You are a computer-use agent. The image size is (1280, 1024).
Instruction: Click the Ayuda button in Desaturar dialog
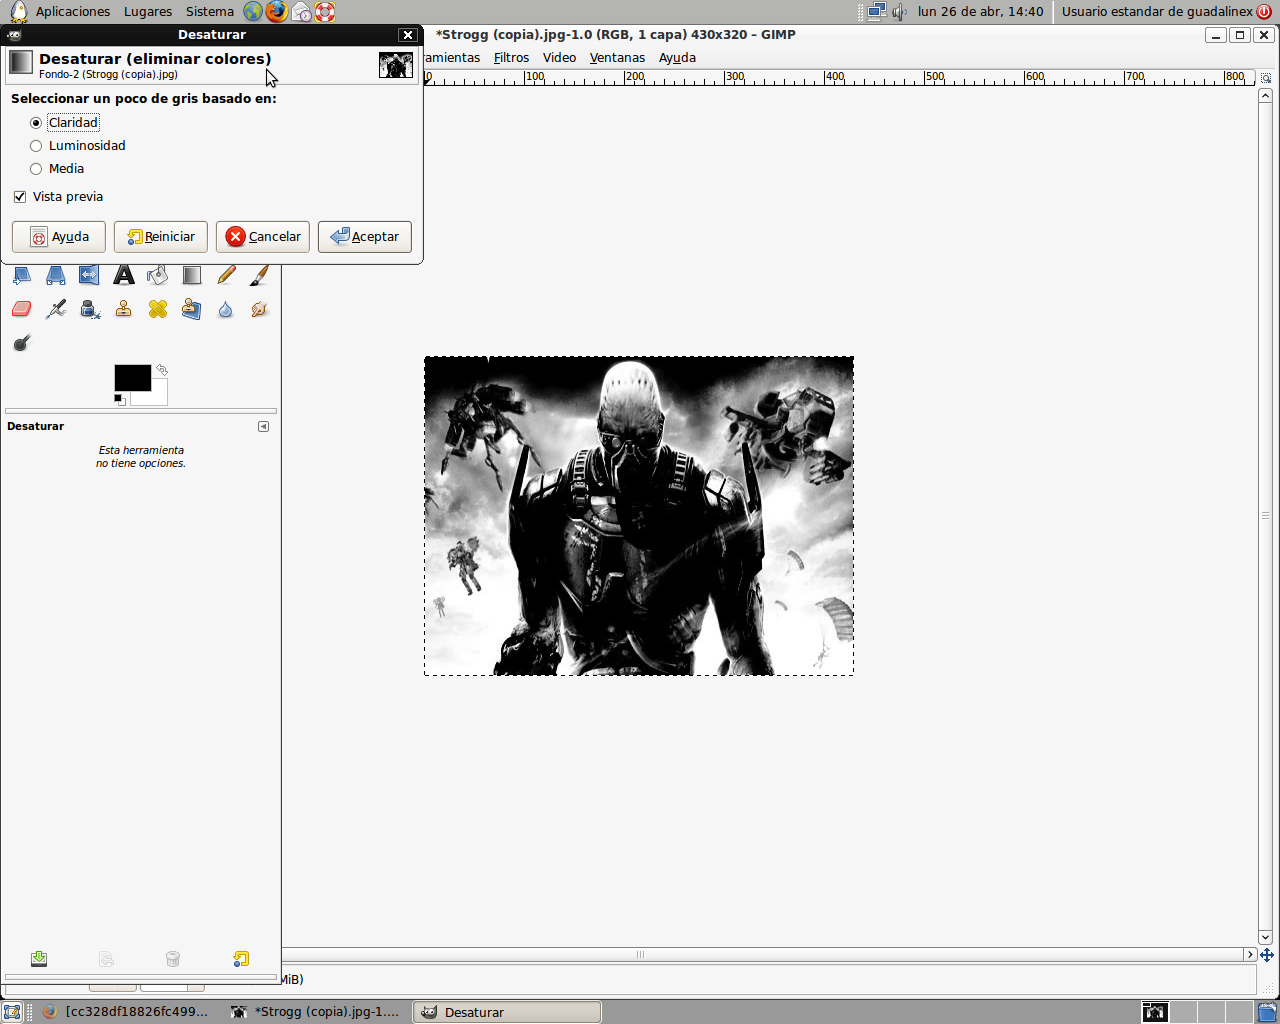[59, 237]
